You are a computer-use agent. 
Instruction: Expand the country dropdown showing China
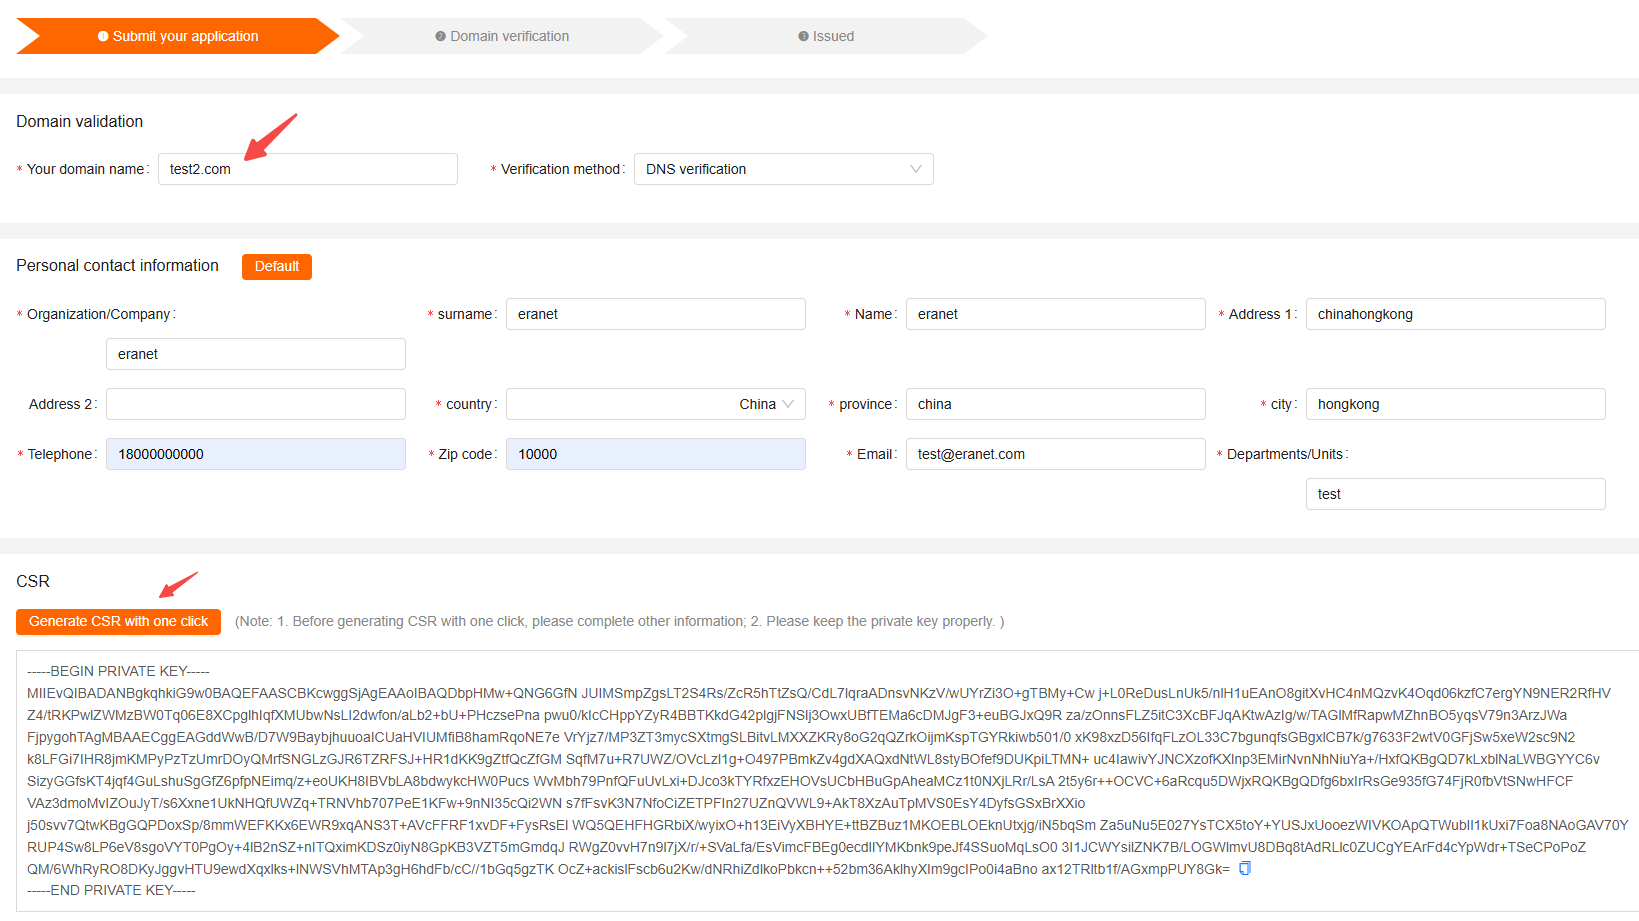655,404
